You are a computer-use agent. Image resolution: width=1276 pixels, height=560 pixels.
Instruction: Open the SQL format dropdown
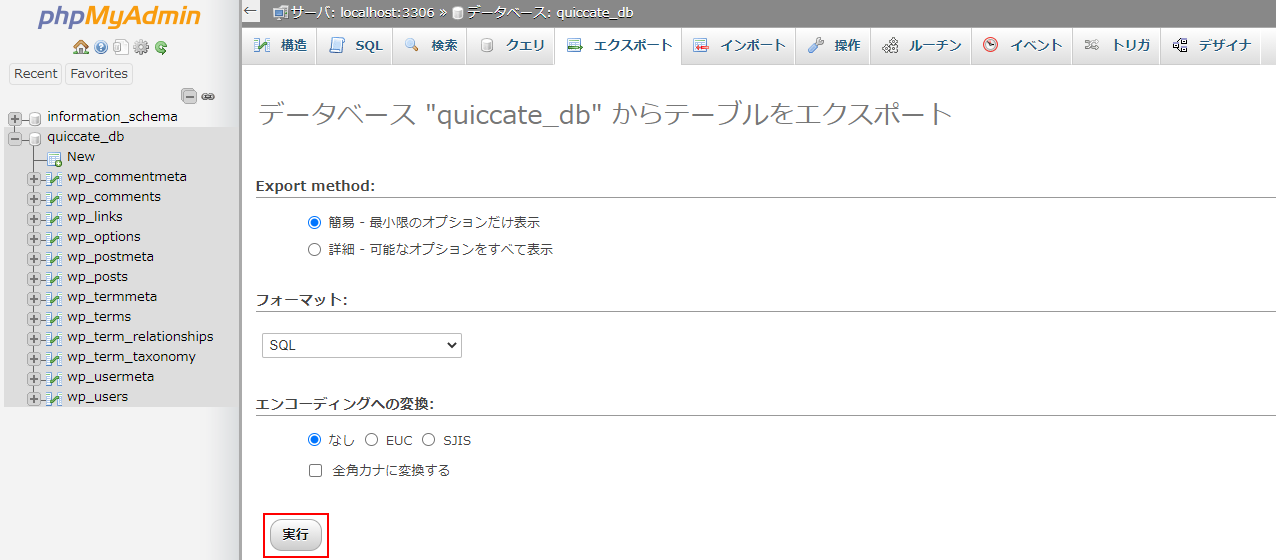[x=362, y=345]
